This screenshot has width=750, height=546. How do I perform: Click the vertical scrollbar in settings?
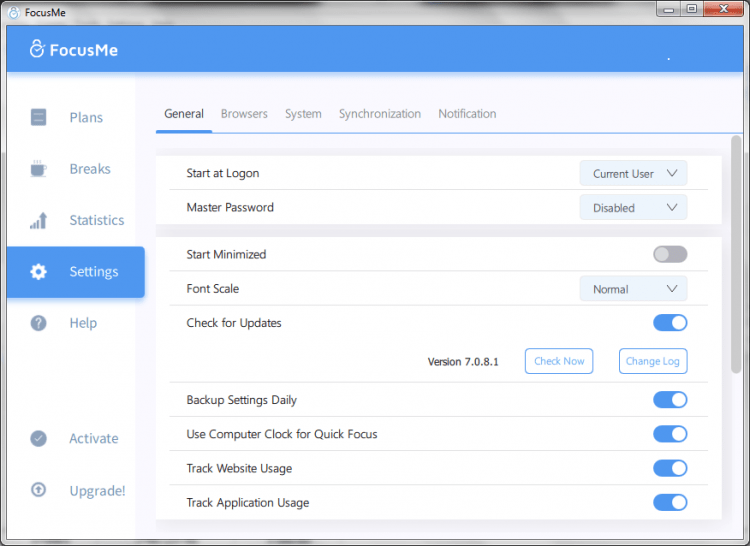(x=736, y=250)
